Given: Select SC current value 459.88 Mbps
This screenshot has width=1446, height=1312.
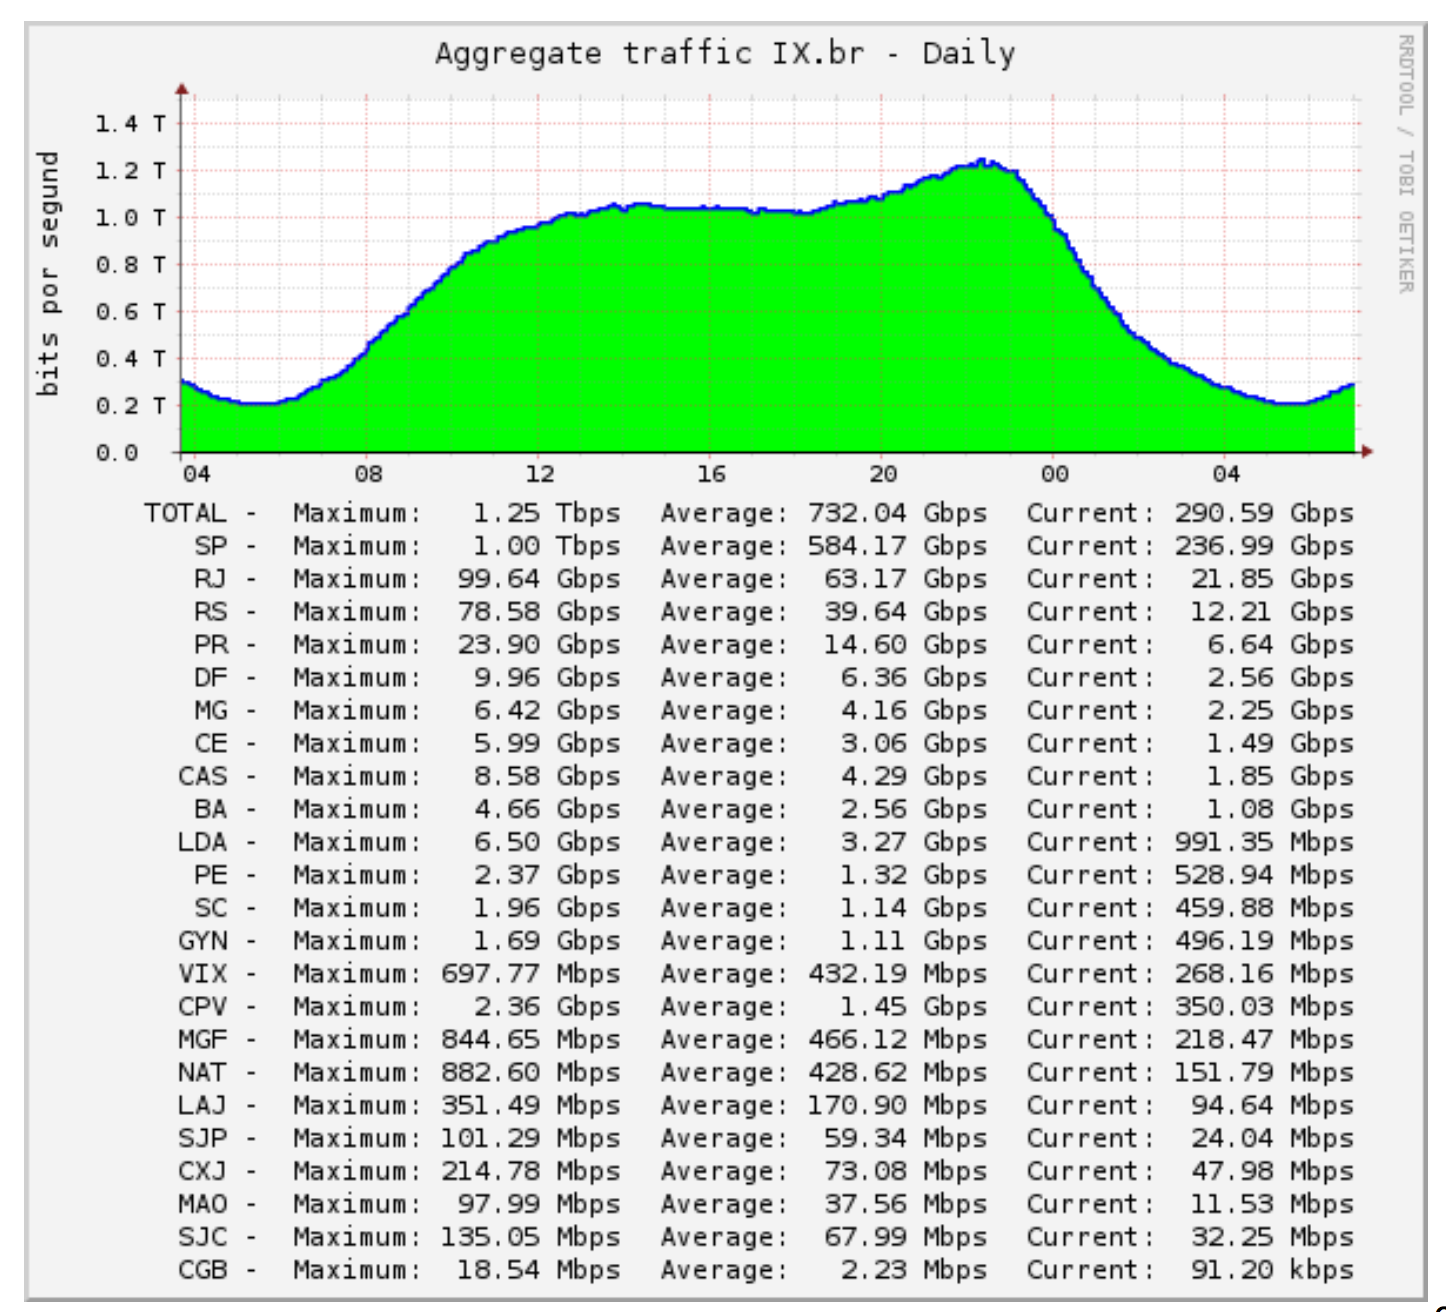Looking at the screenshot, I should tap(1263, 908).
